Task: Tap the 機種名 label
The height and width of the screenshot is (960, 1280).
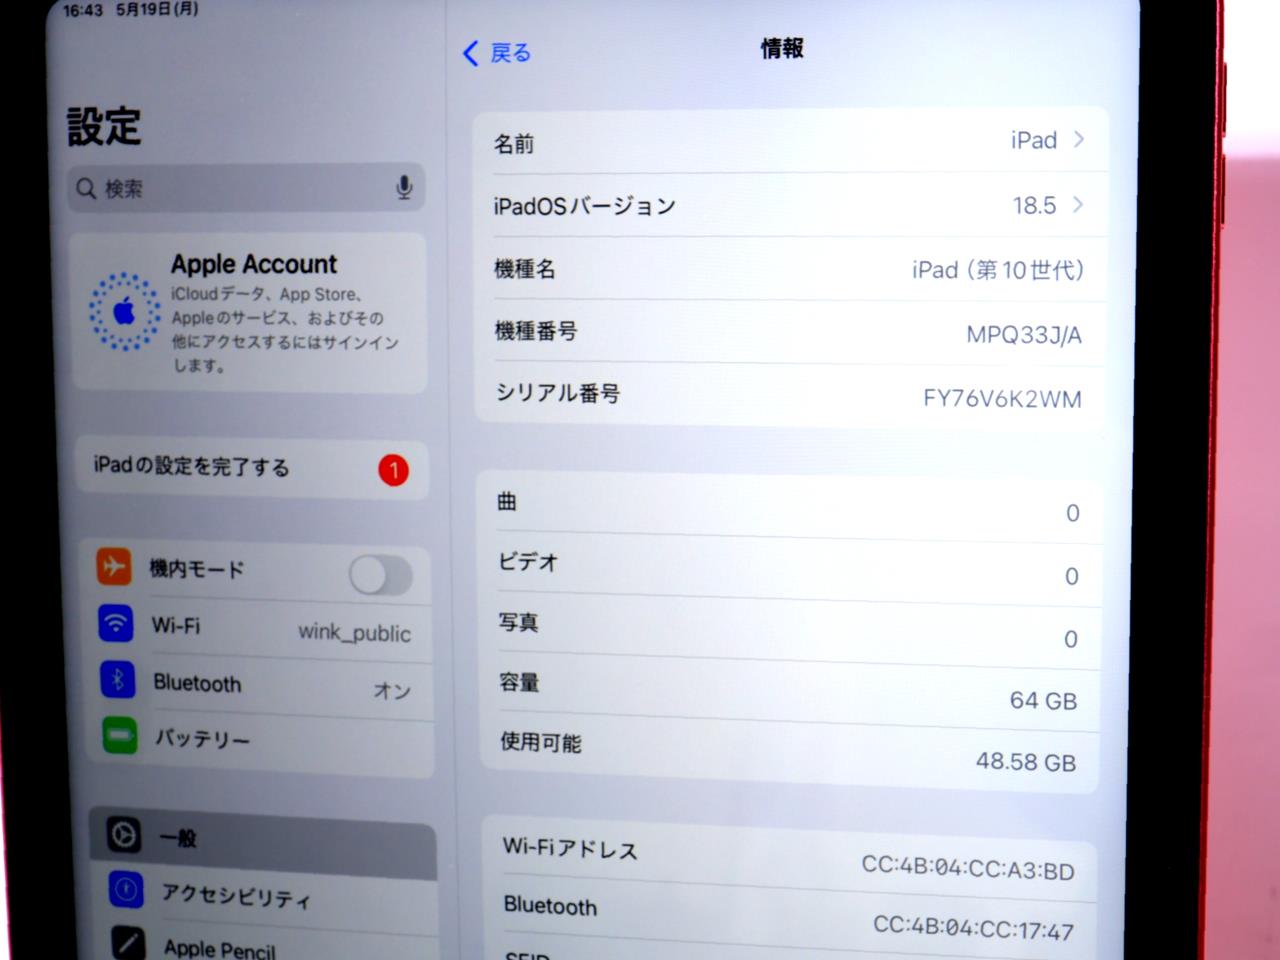Action: 525,268
